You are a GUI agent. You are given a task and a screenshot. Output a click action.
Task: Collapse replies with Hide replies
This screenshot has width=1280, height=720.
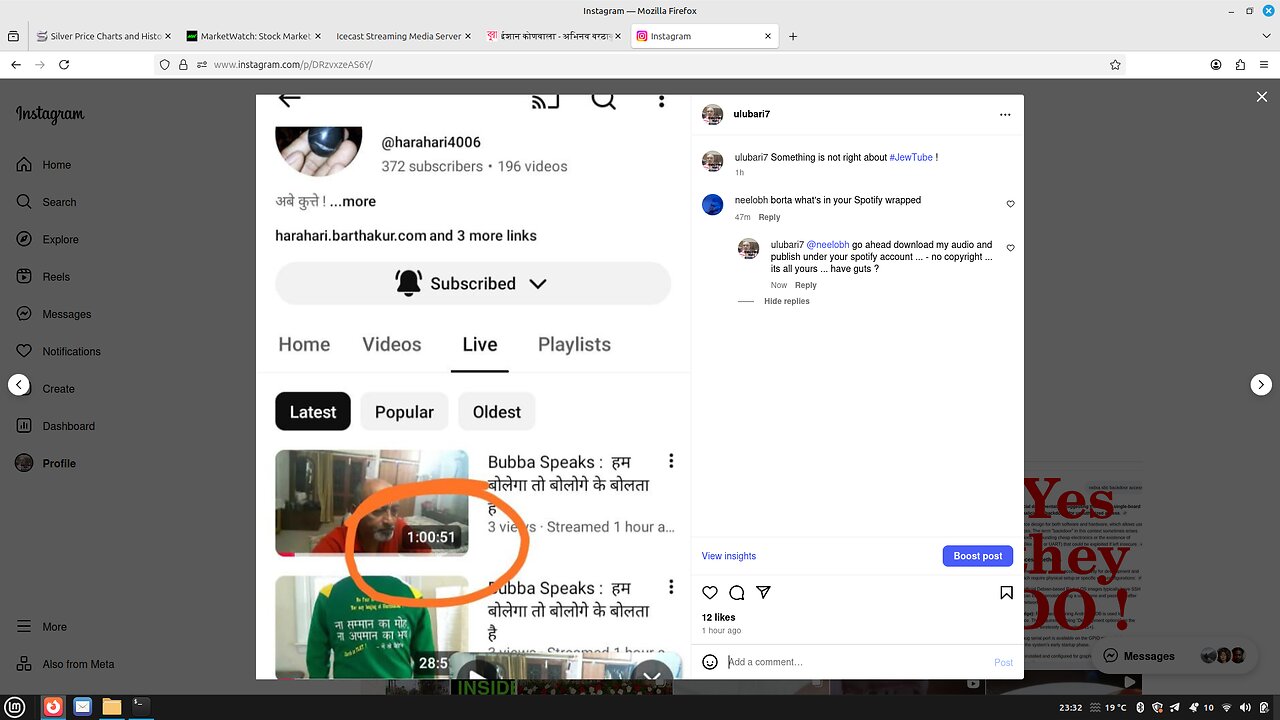(787, 301)
